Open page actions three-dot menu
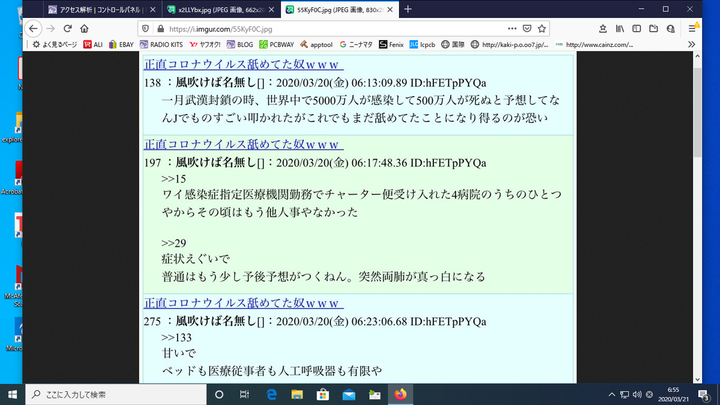The height and width of the screenshot is (405, 720). 512,28
